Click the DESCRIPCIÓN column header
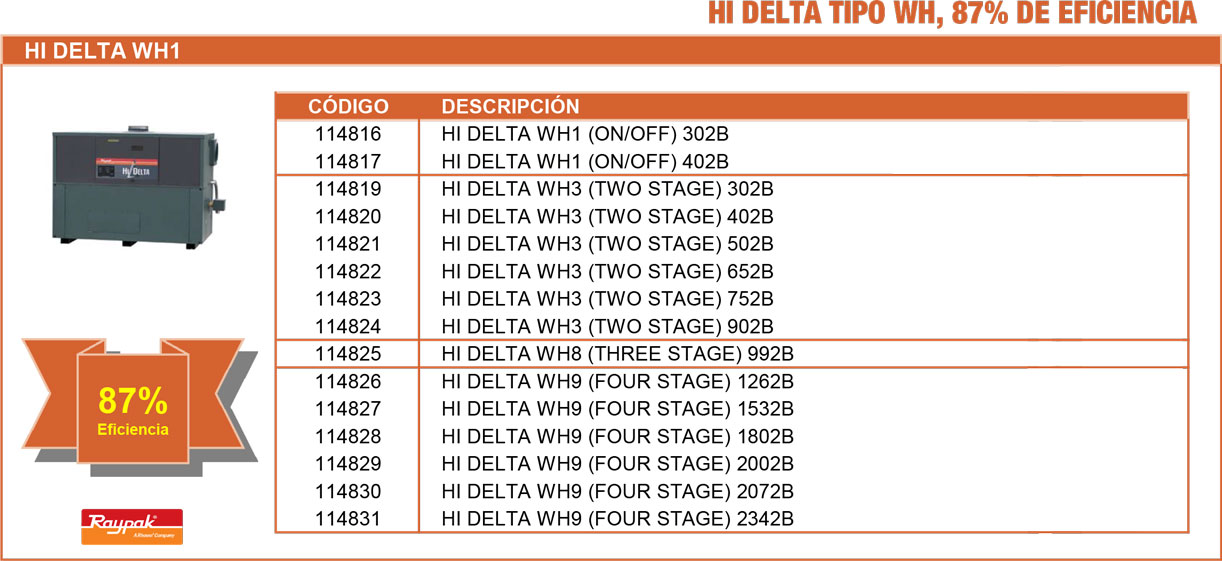This screenshot has width=1222, height=561. click(x=510, y=107)
